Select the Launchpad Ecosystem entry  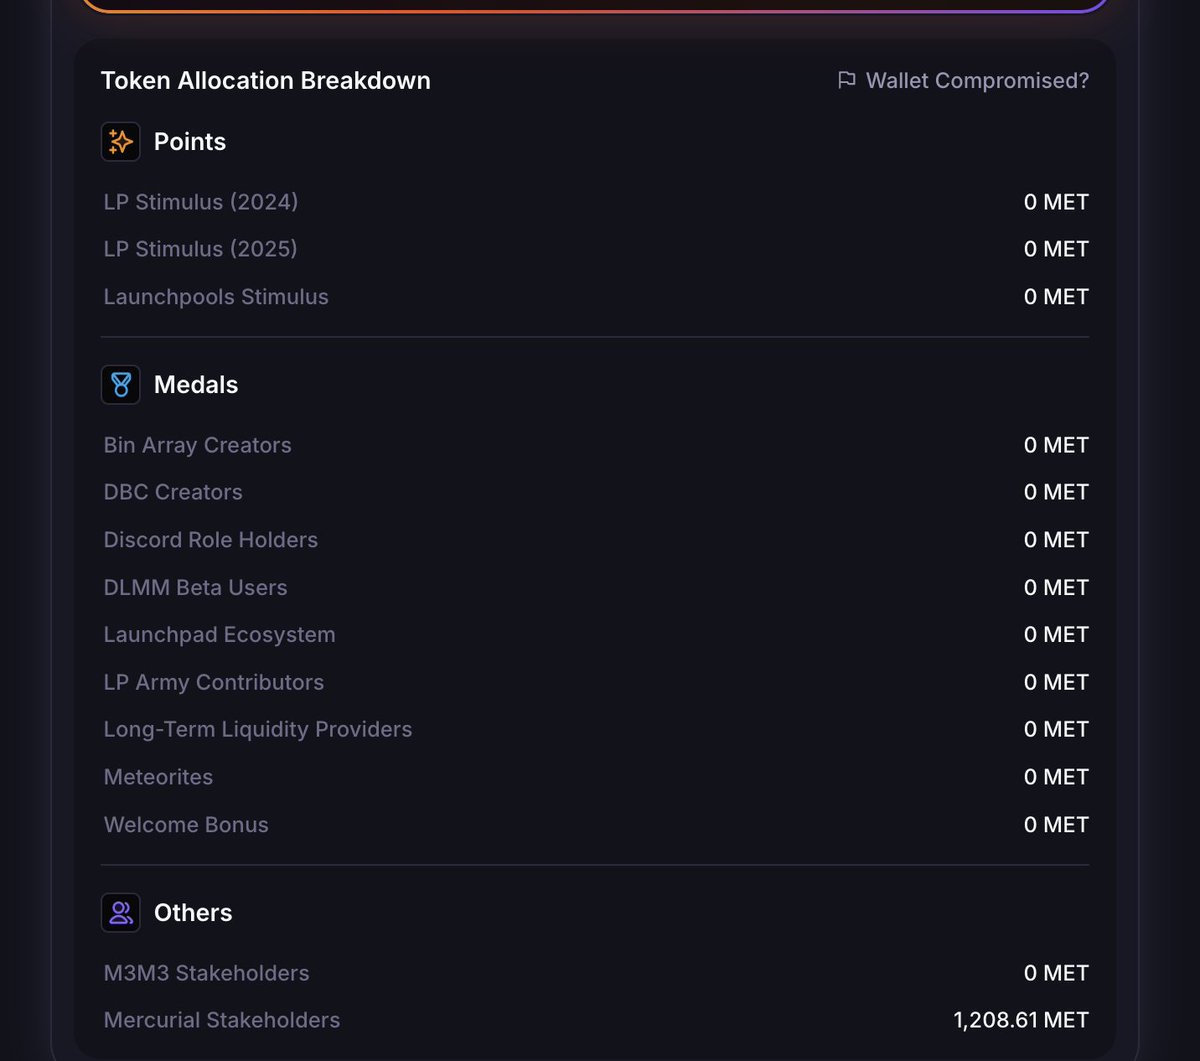click(219, 635)
